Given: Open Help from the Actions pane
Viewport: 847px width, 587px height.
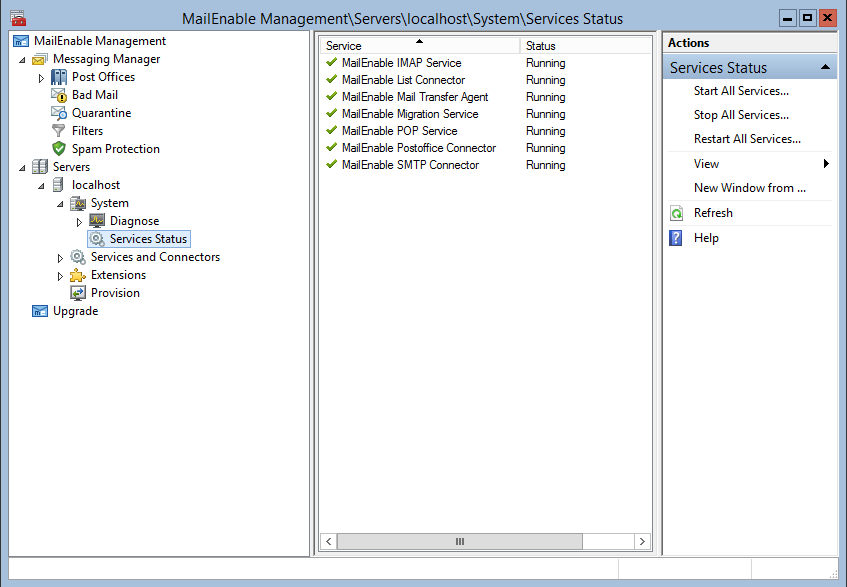Looking at the screenshot, I should tap(706, 238).
